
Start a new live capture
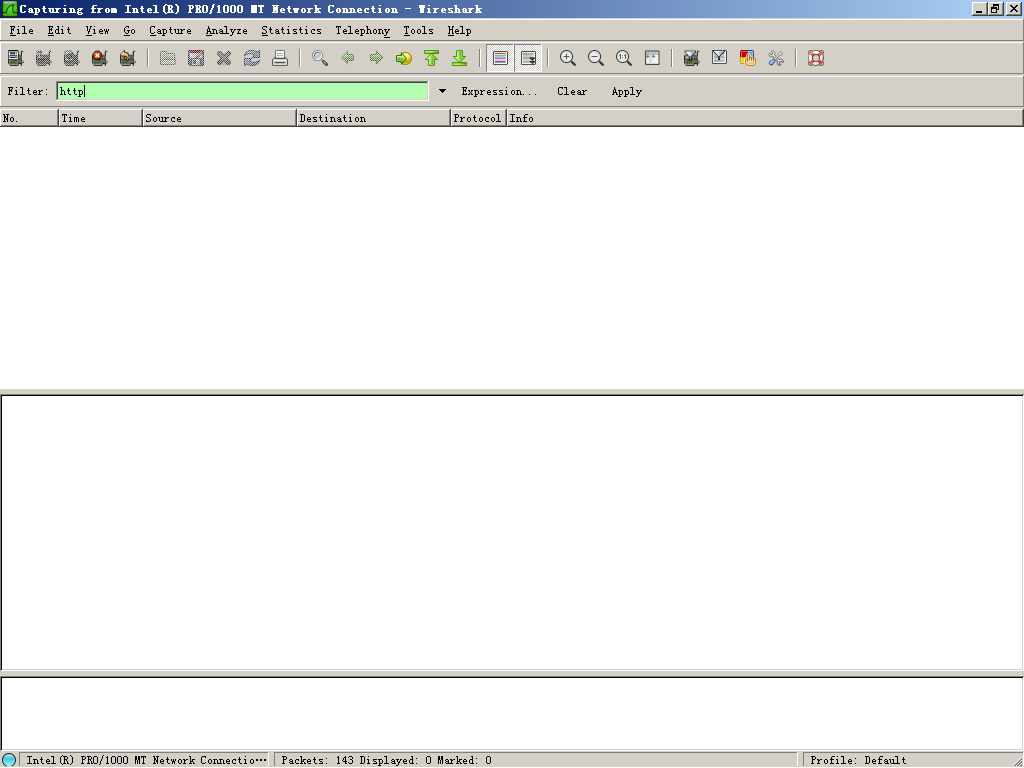tap(72, 58)
